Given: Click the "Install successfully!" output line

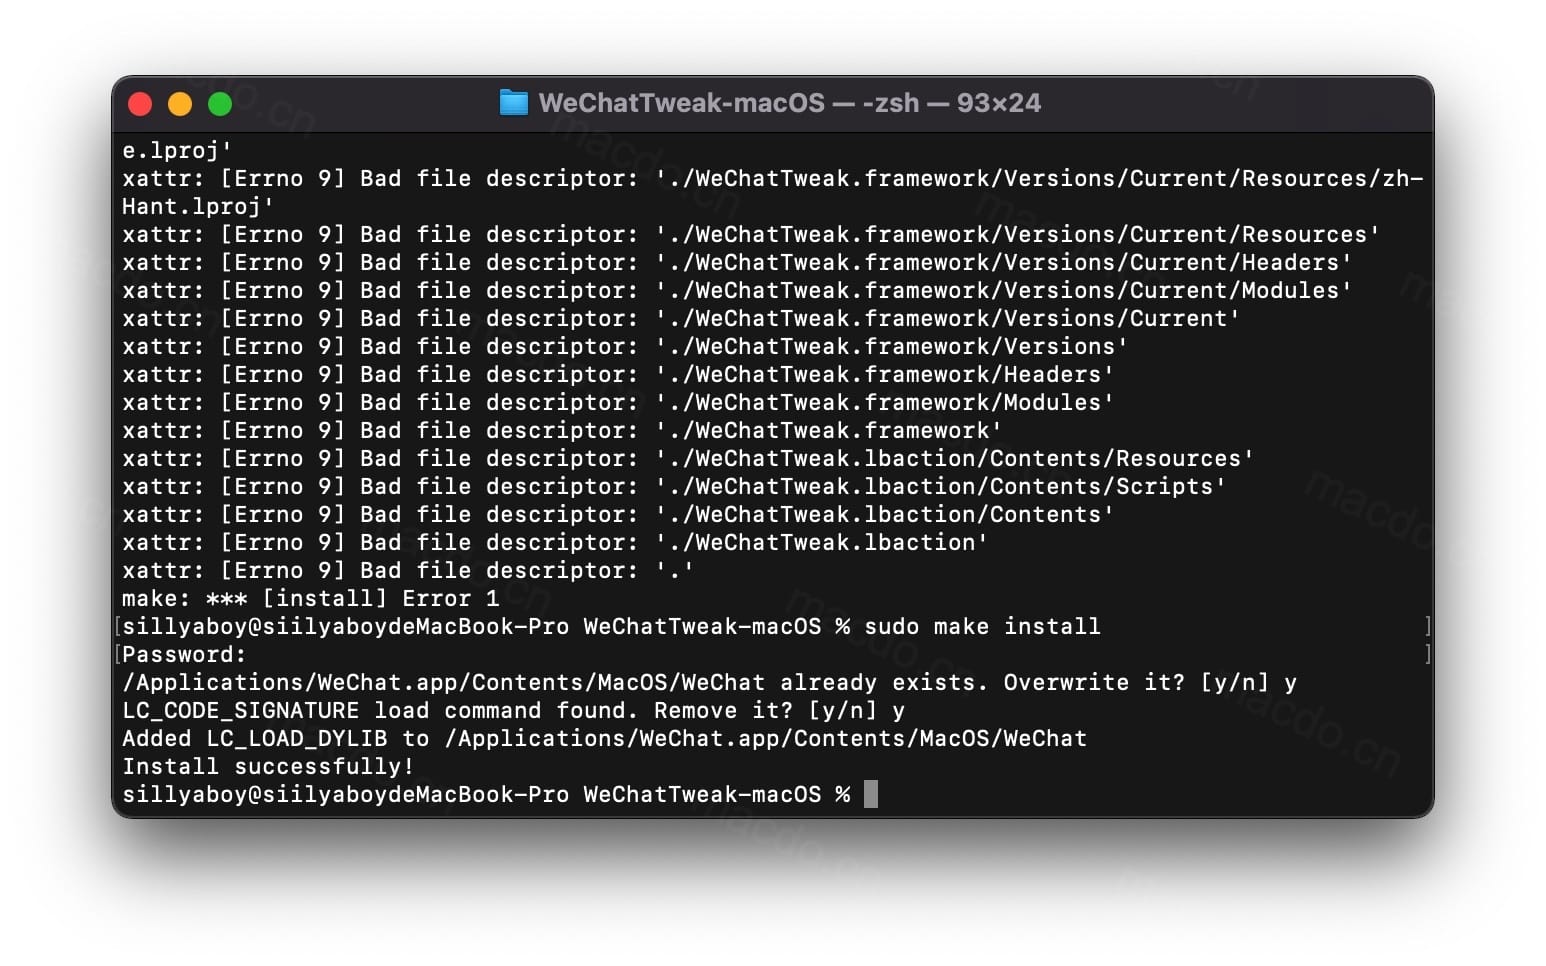Looking at the screenshot, I should click(x=268, y=766).
